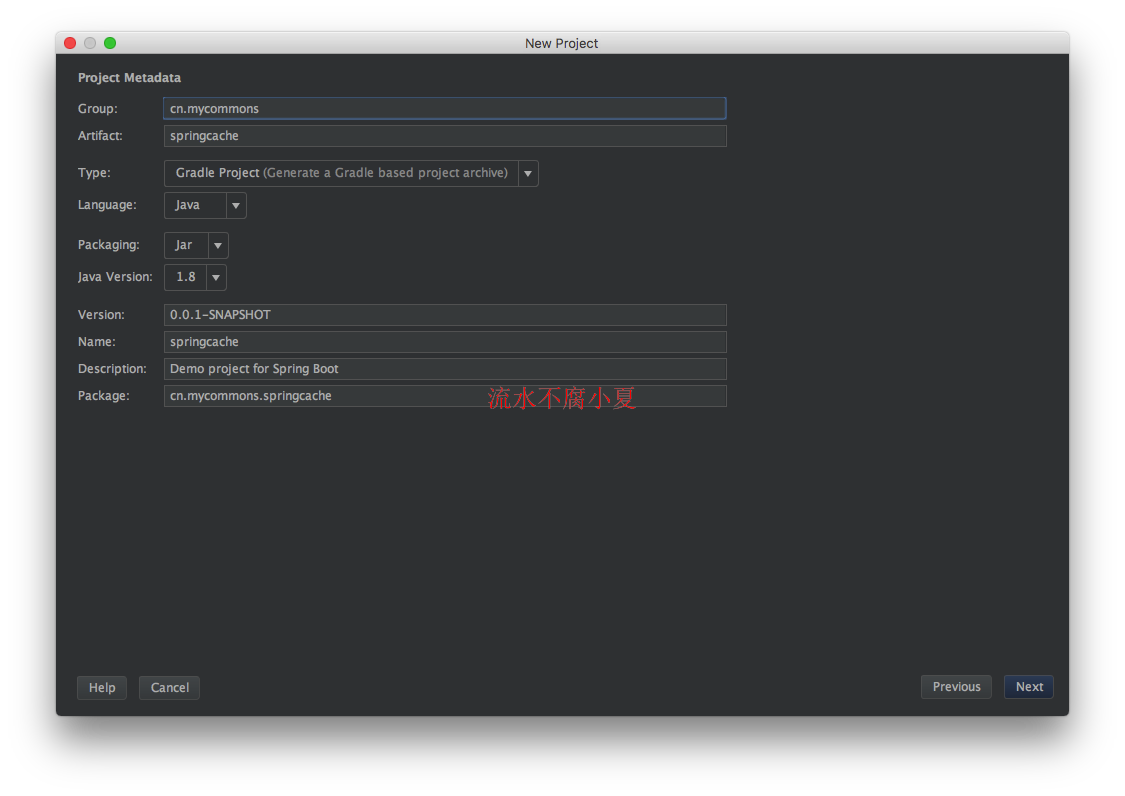
Task: Proceed with the Next button
Action: [1029, 687]
